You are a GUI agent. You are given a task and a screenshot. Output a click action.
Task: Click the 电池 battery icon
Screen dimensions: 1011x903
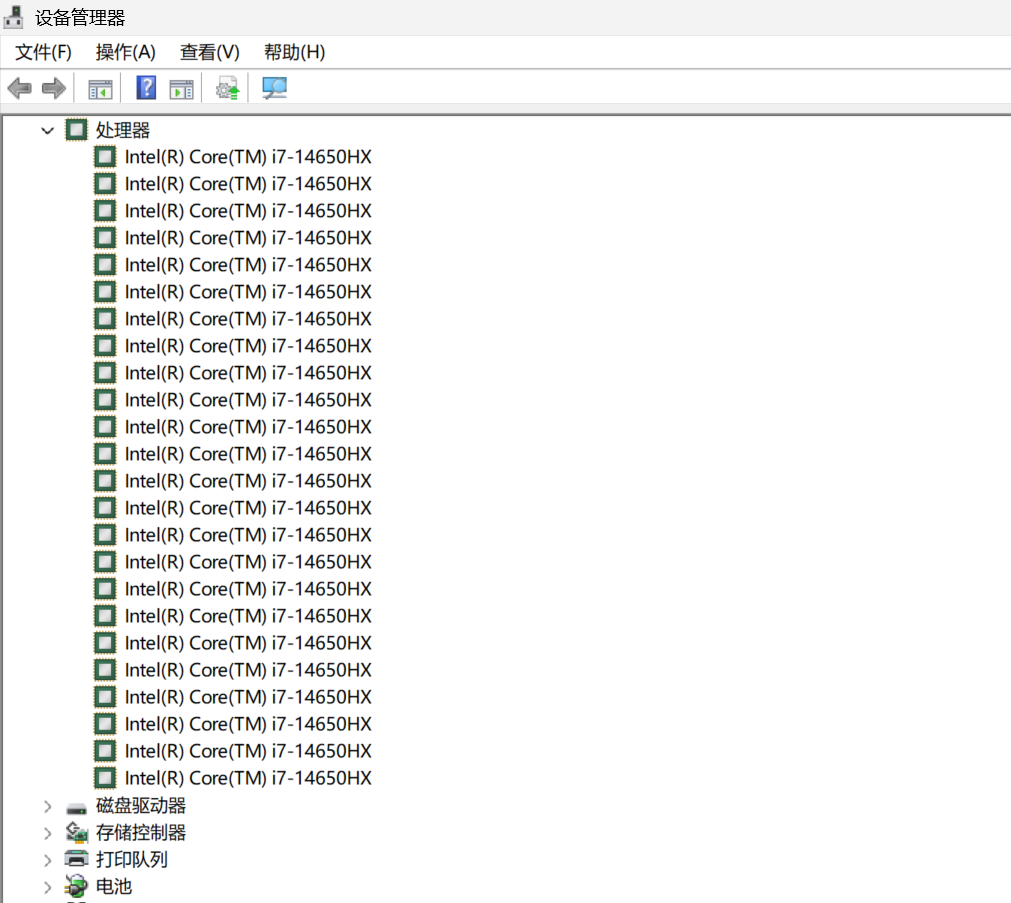(76, 886)
